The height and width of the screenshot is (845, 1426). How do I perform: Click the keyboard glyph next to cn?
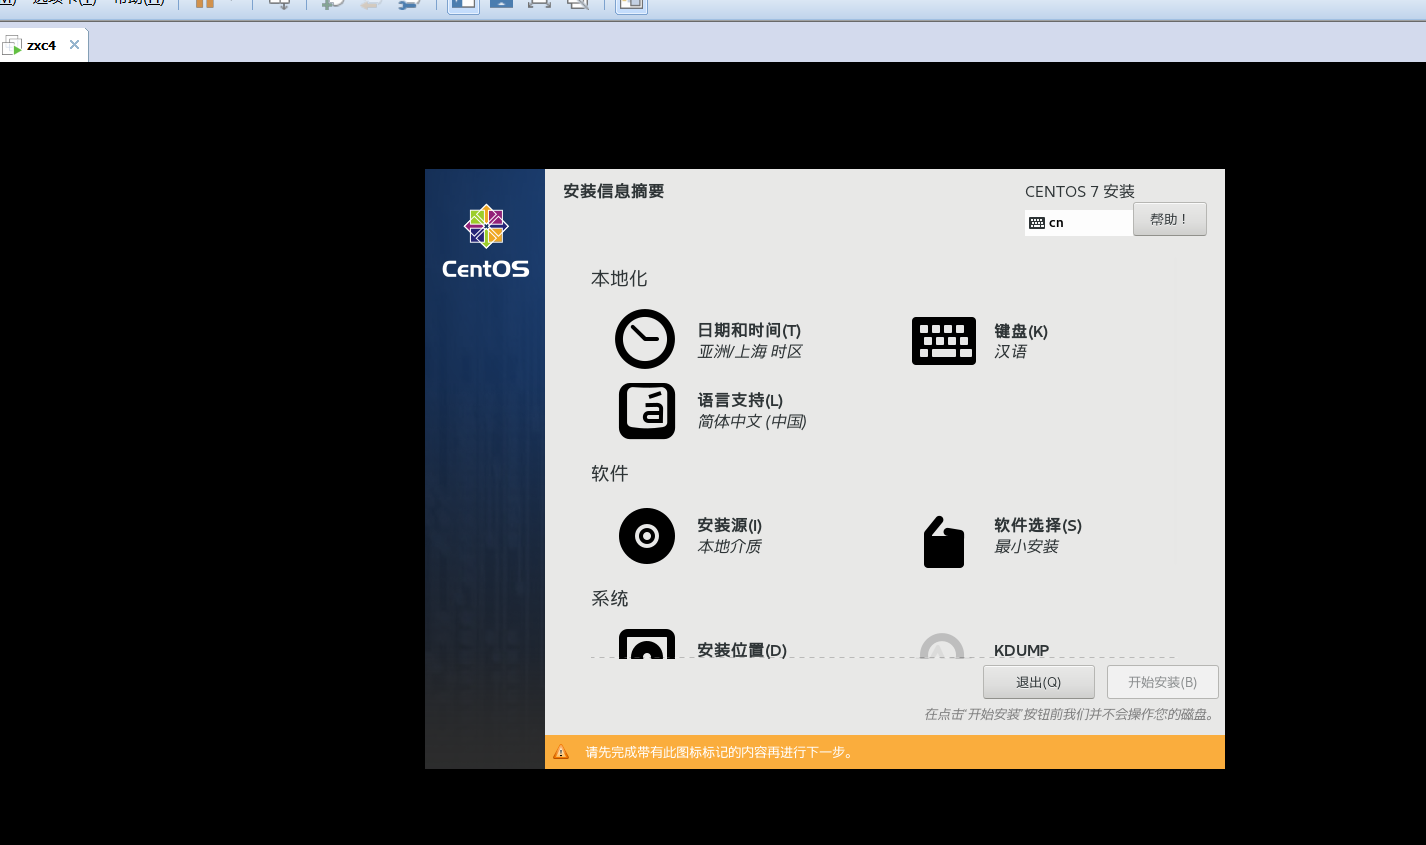(1037, 223)
